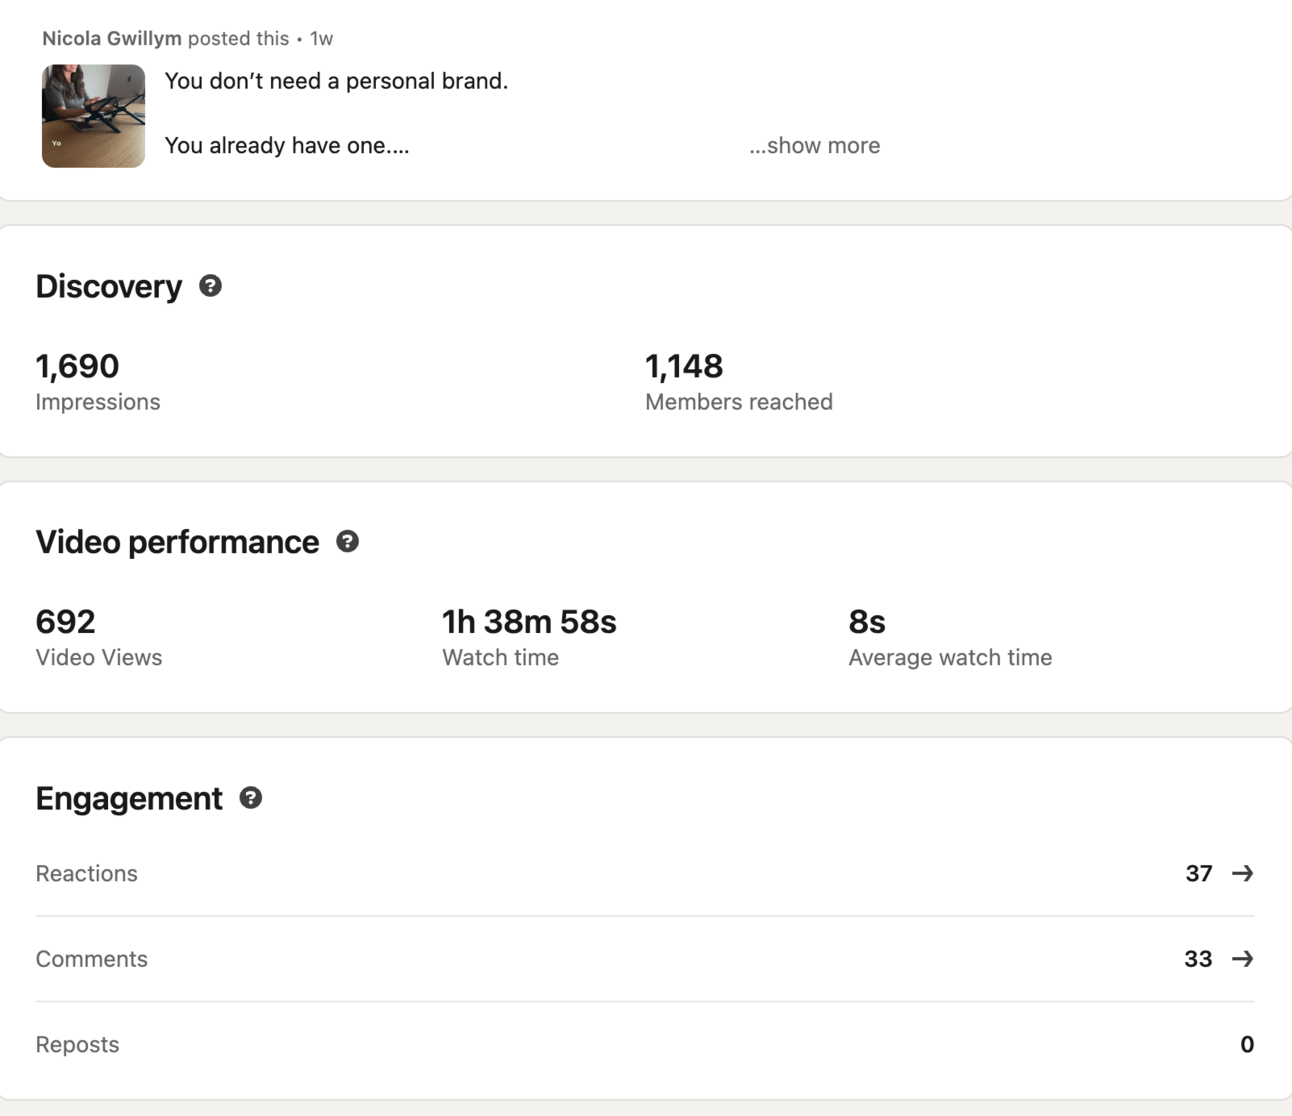Open the post video thumbnail
This screenshot has width=1292, height=1116.
(x=93, y=116)
